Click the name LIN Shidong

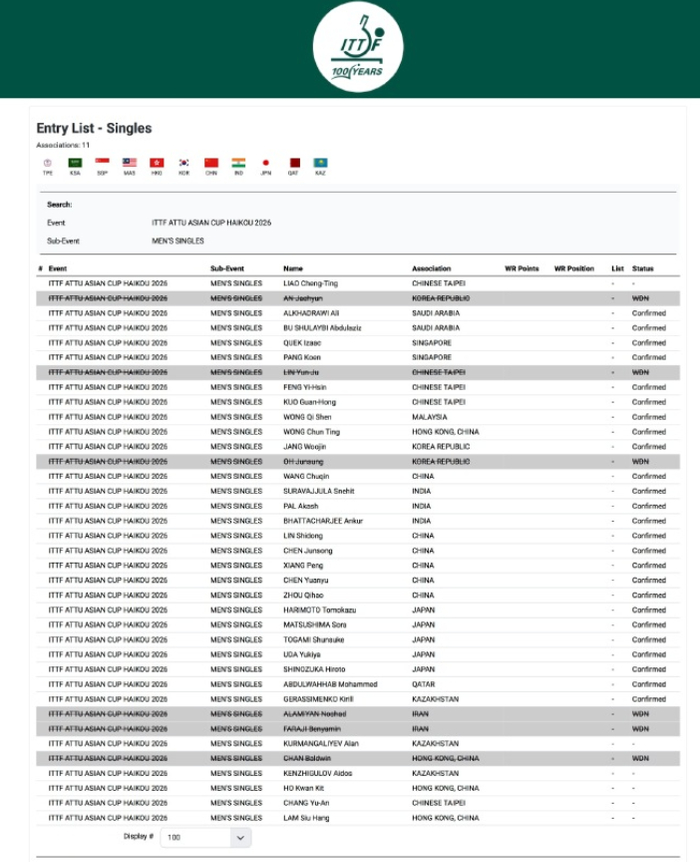(303, 536)
